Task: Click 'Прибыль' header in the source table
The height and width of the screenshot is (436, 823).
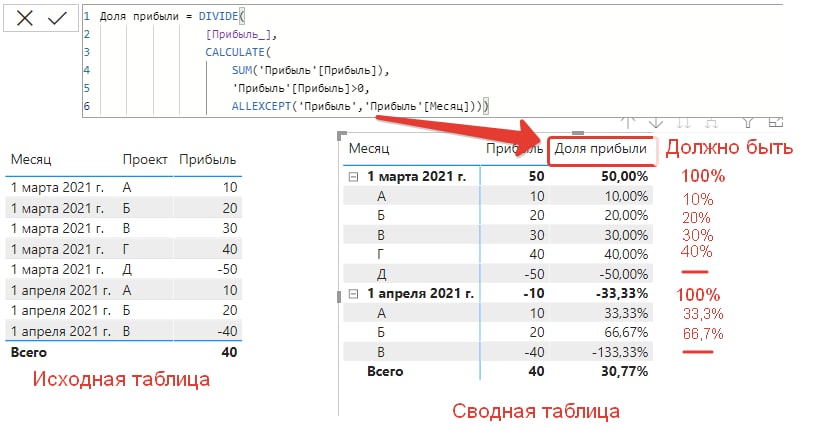Action: coord(207,159)
